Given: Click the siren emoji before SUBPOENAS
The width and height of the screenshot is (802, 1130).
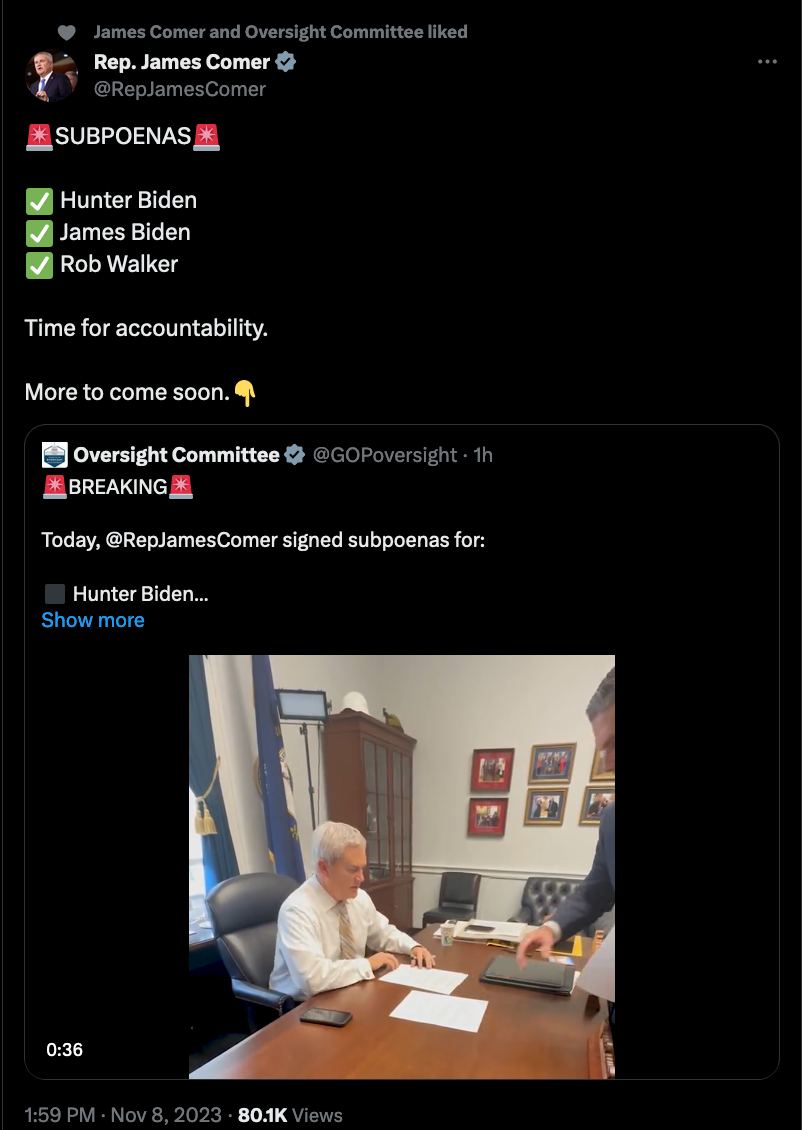Looking at the screenshot, I should pyautogui.click(x=39, y=136).
